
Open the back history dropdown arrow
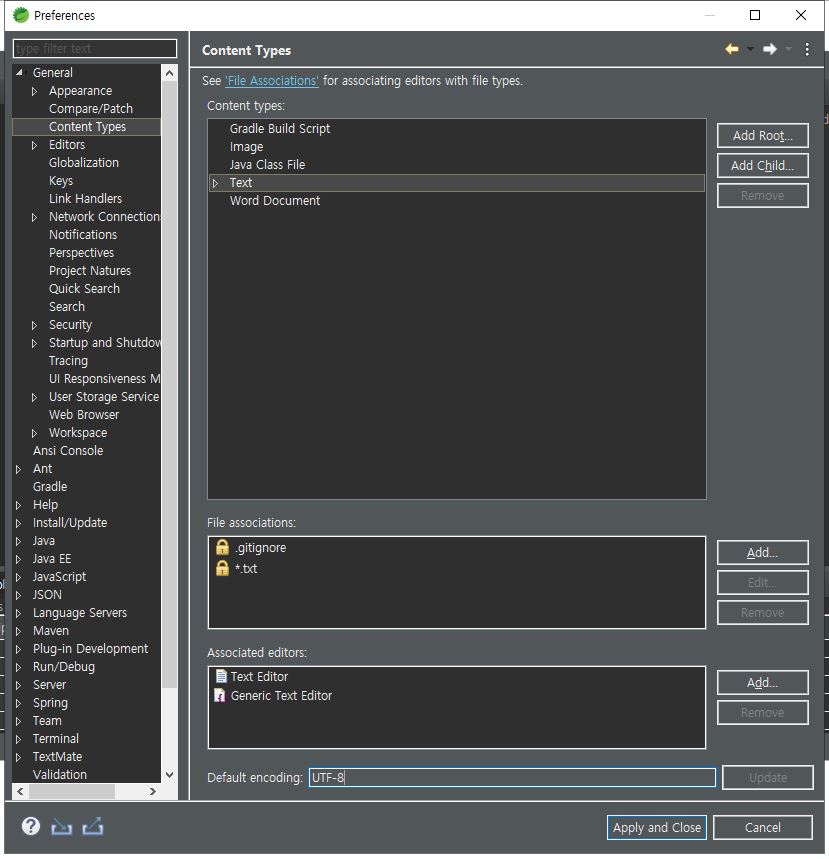750,49
